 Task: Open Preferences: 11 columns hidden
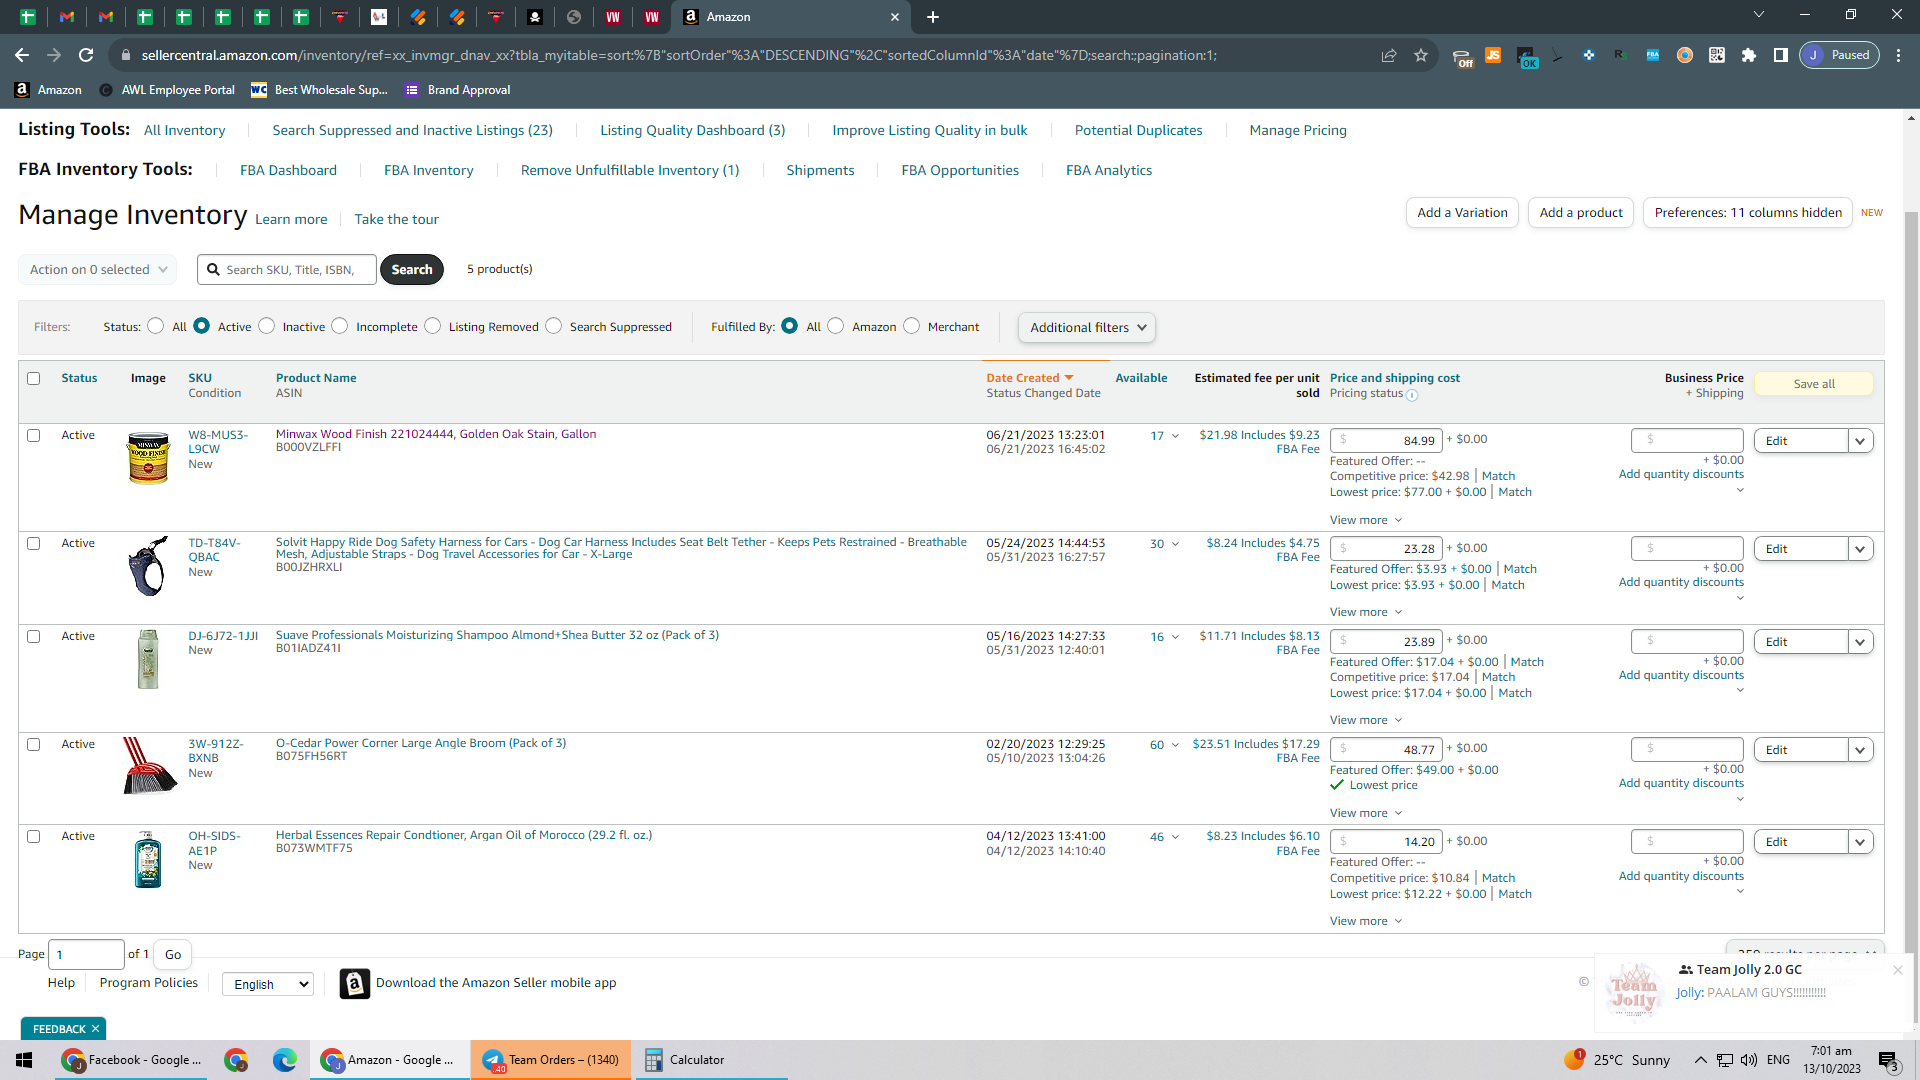click(x=1748, y=213)
